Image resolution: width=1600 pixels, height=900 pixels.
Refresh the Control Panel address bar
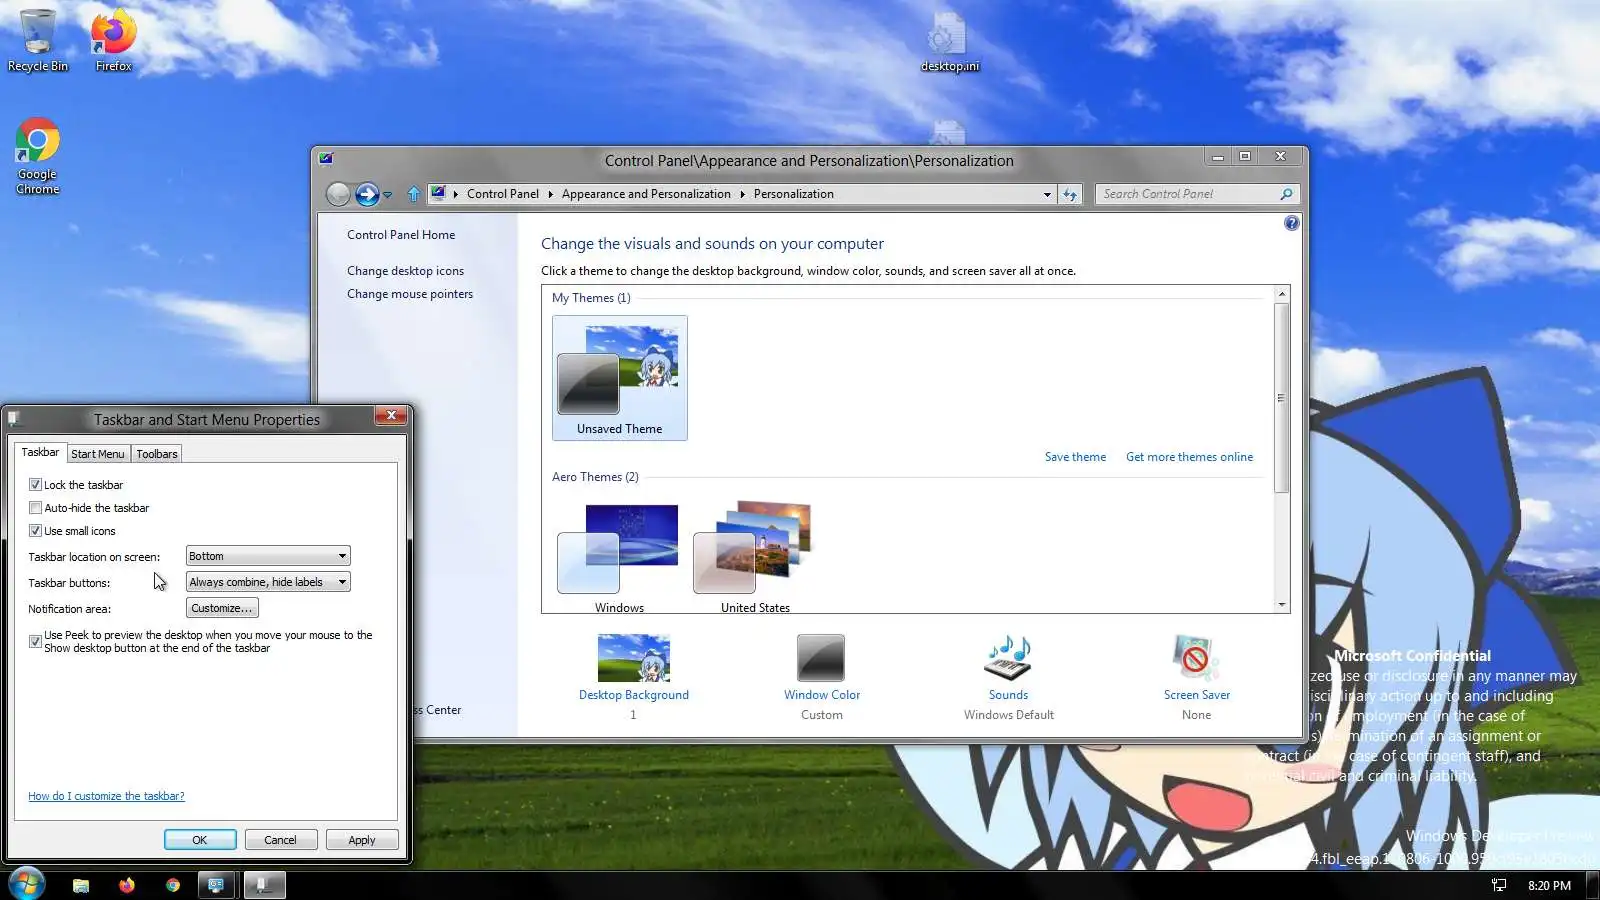point(1070,194)
